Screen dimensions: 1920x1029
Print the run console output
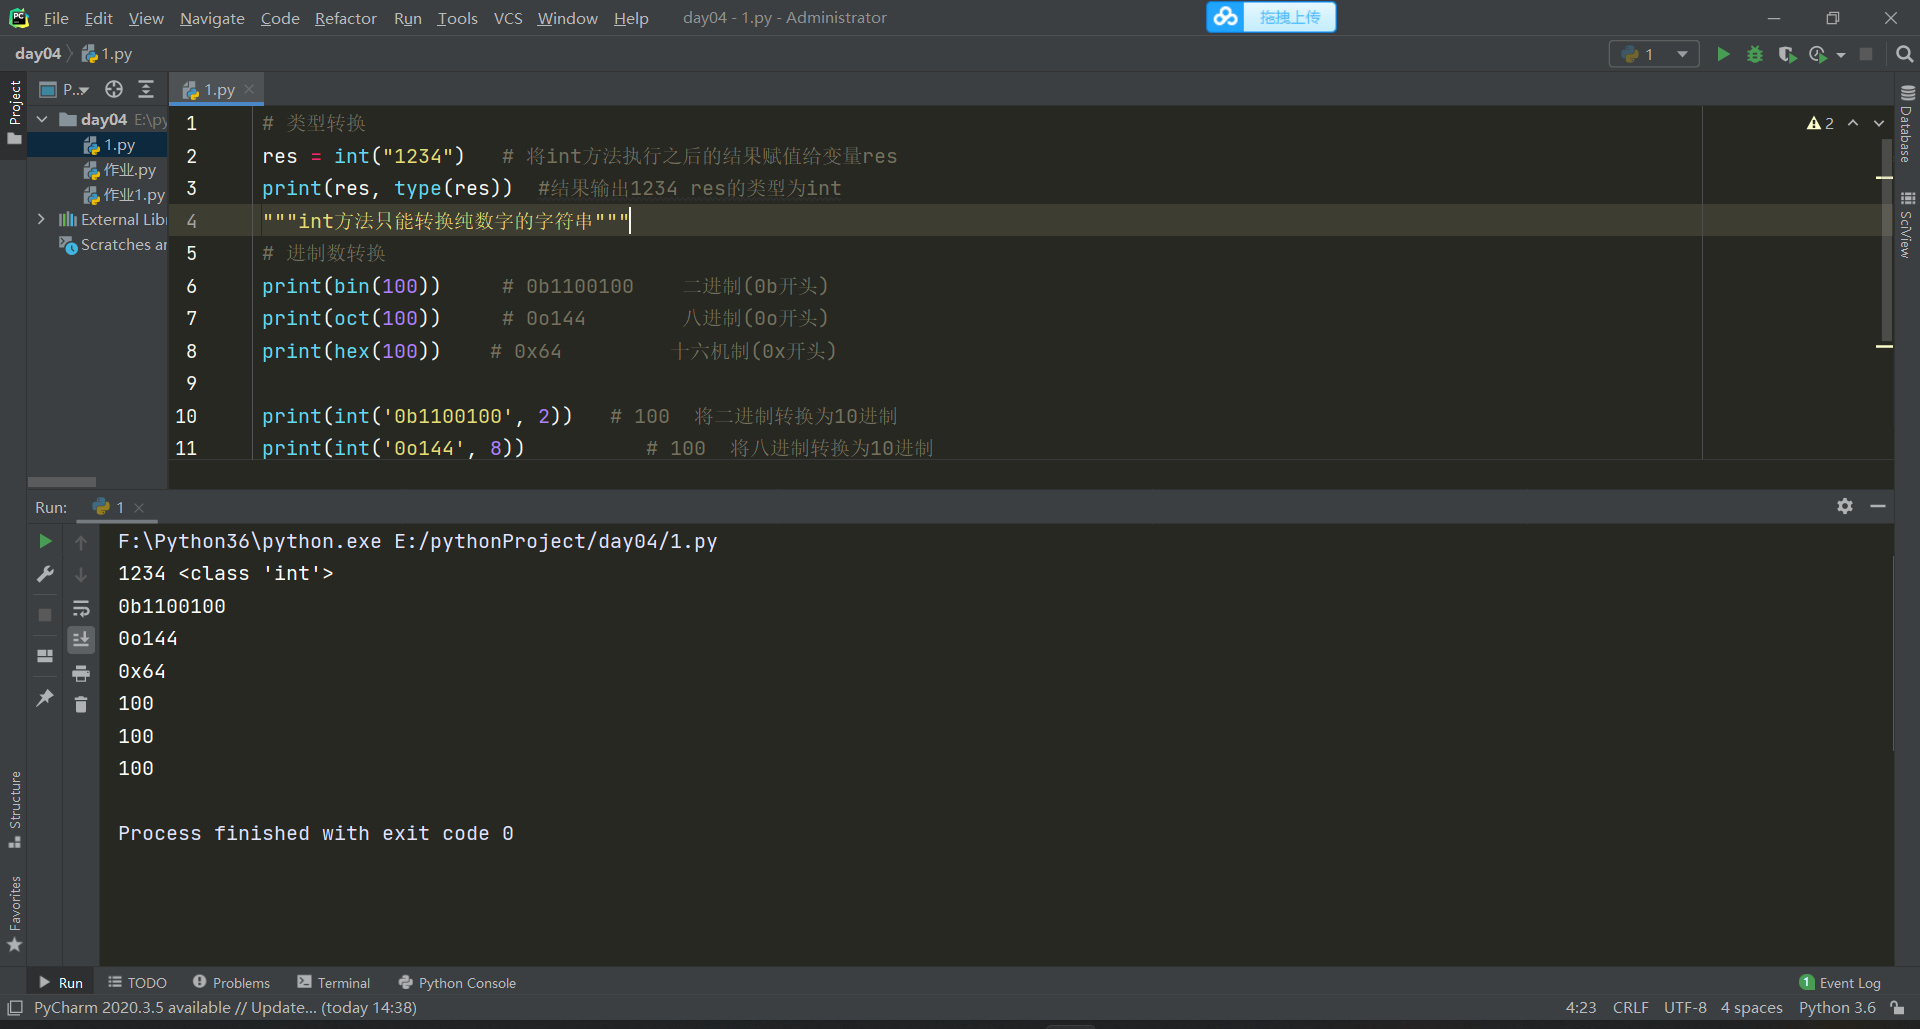[x=81, y=673]
